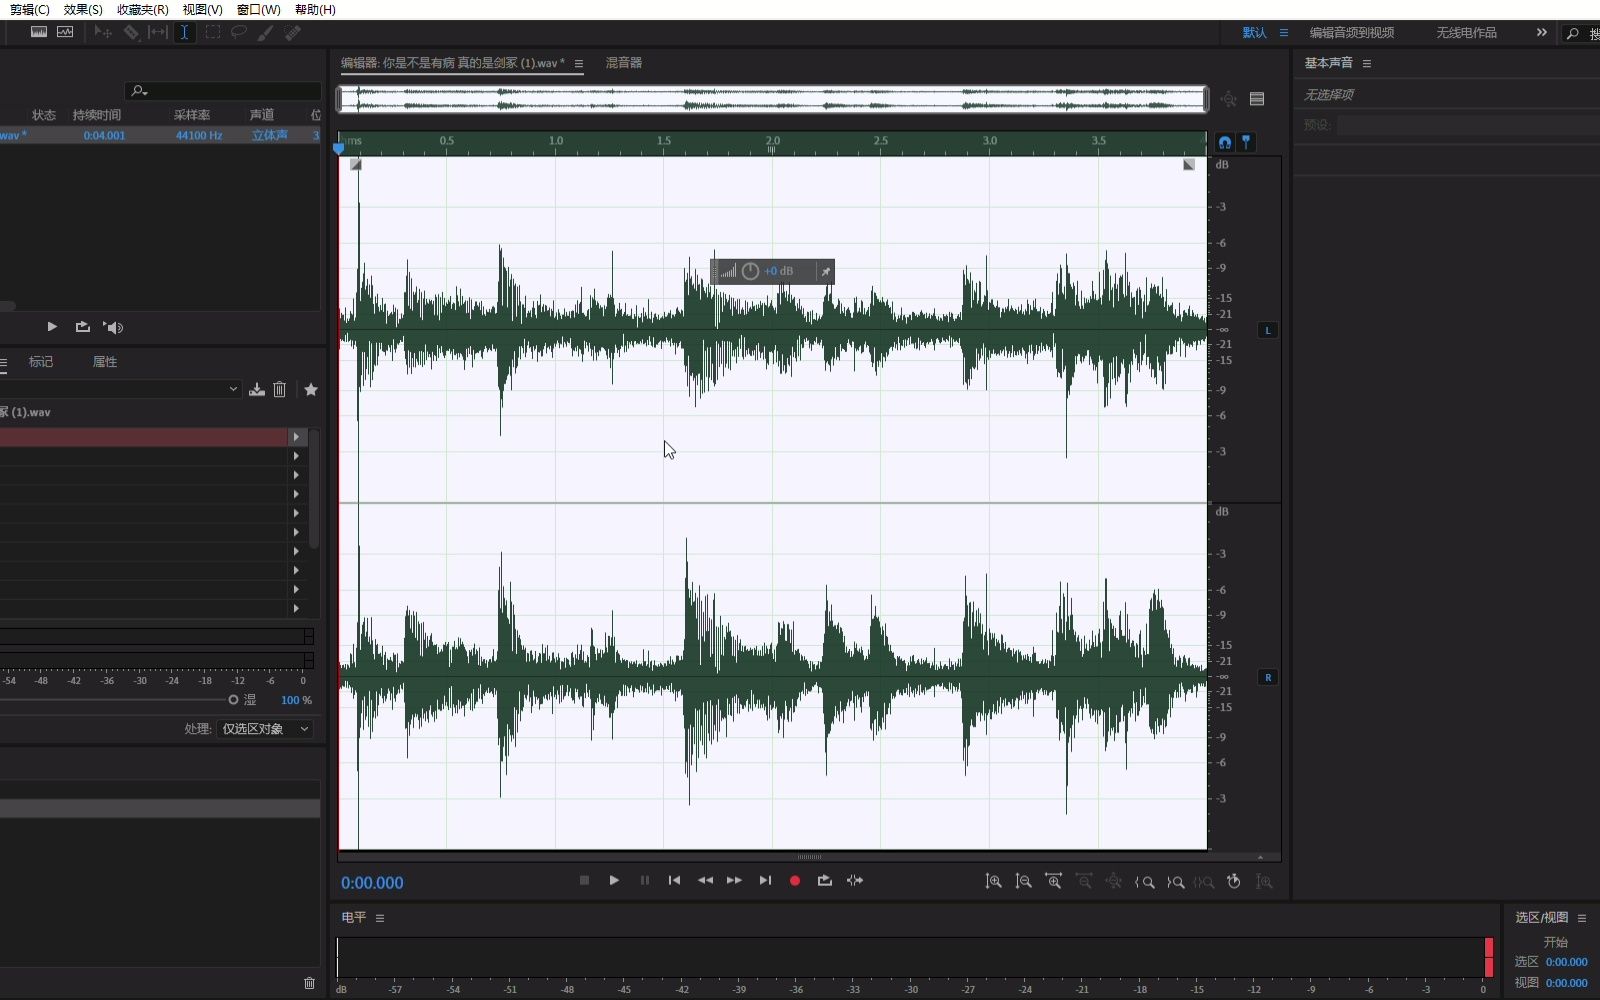Start playback with transport Play button
Screen dimensions: 1600x1000
(x=614, y=881)
